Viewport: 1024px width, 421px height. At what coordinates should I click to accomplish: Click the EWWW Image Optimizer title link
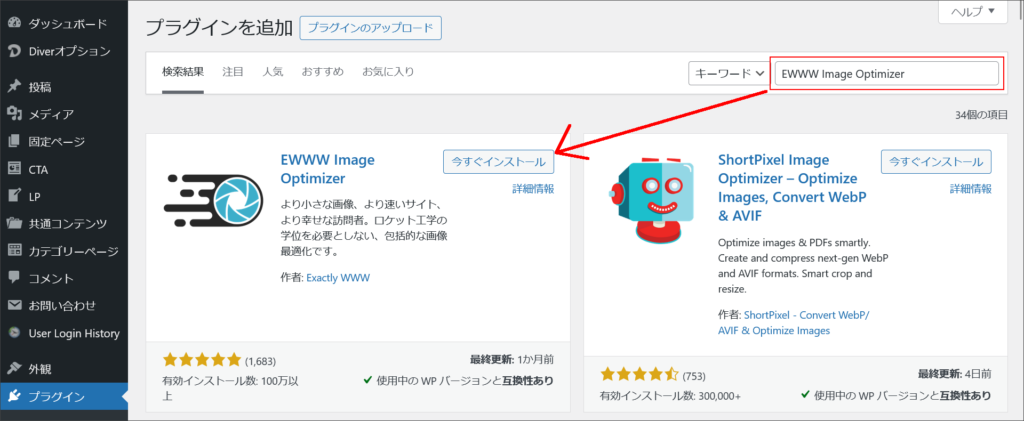(x=327, y=169)
